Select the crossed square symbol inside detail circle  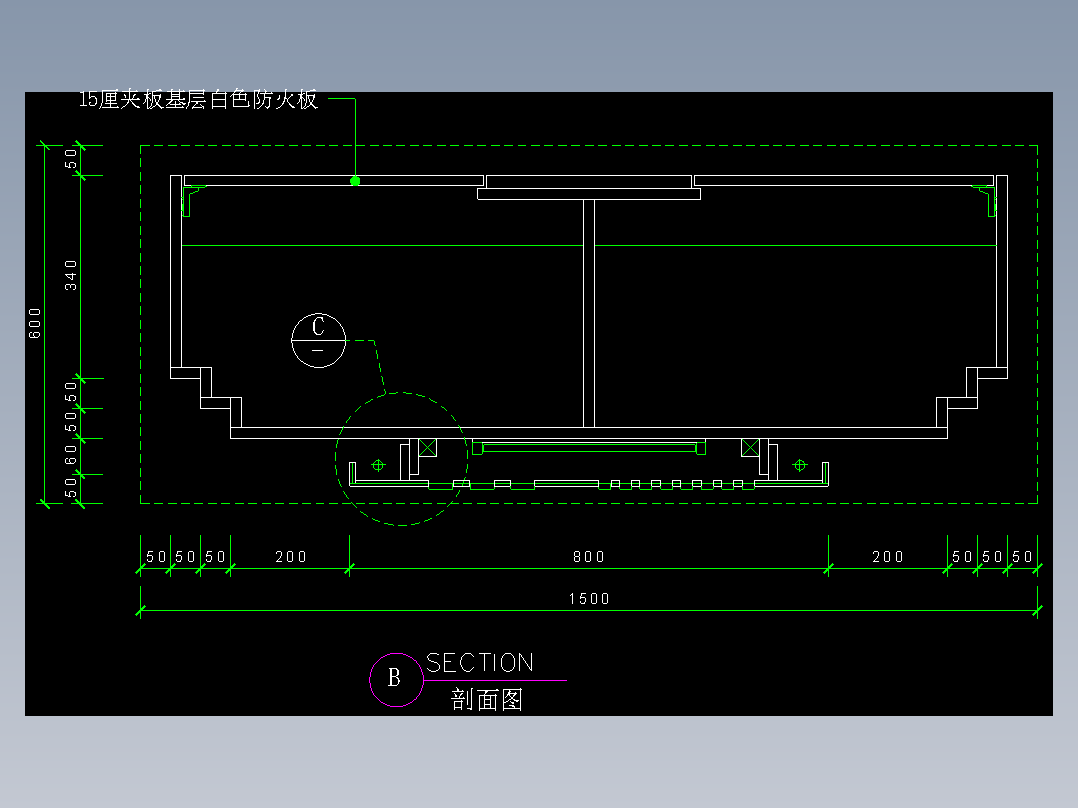click(x=428, y=448)
